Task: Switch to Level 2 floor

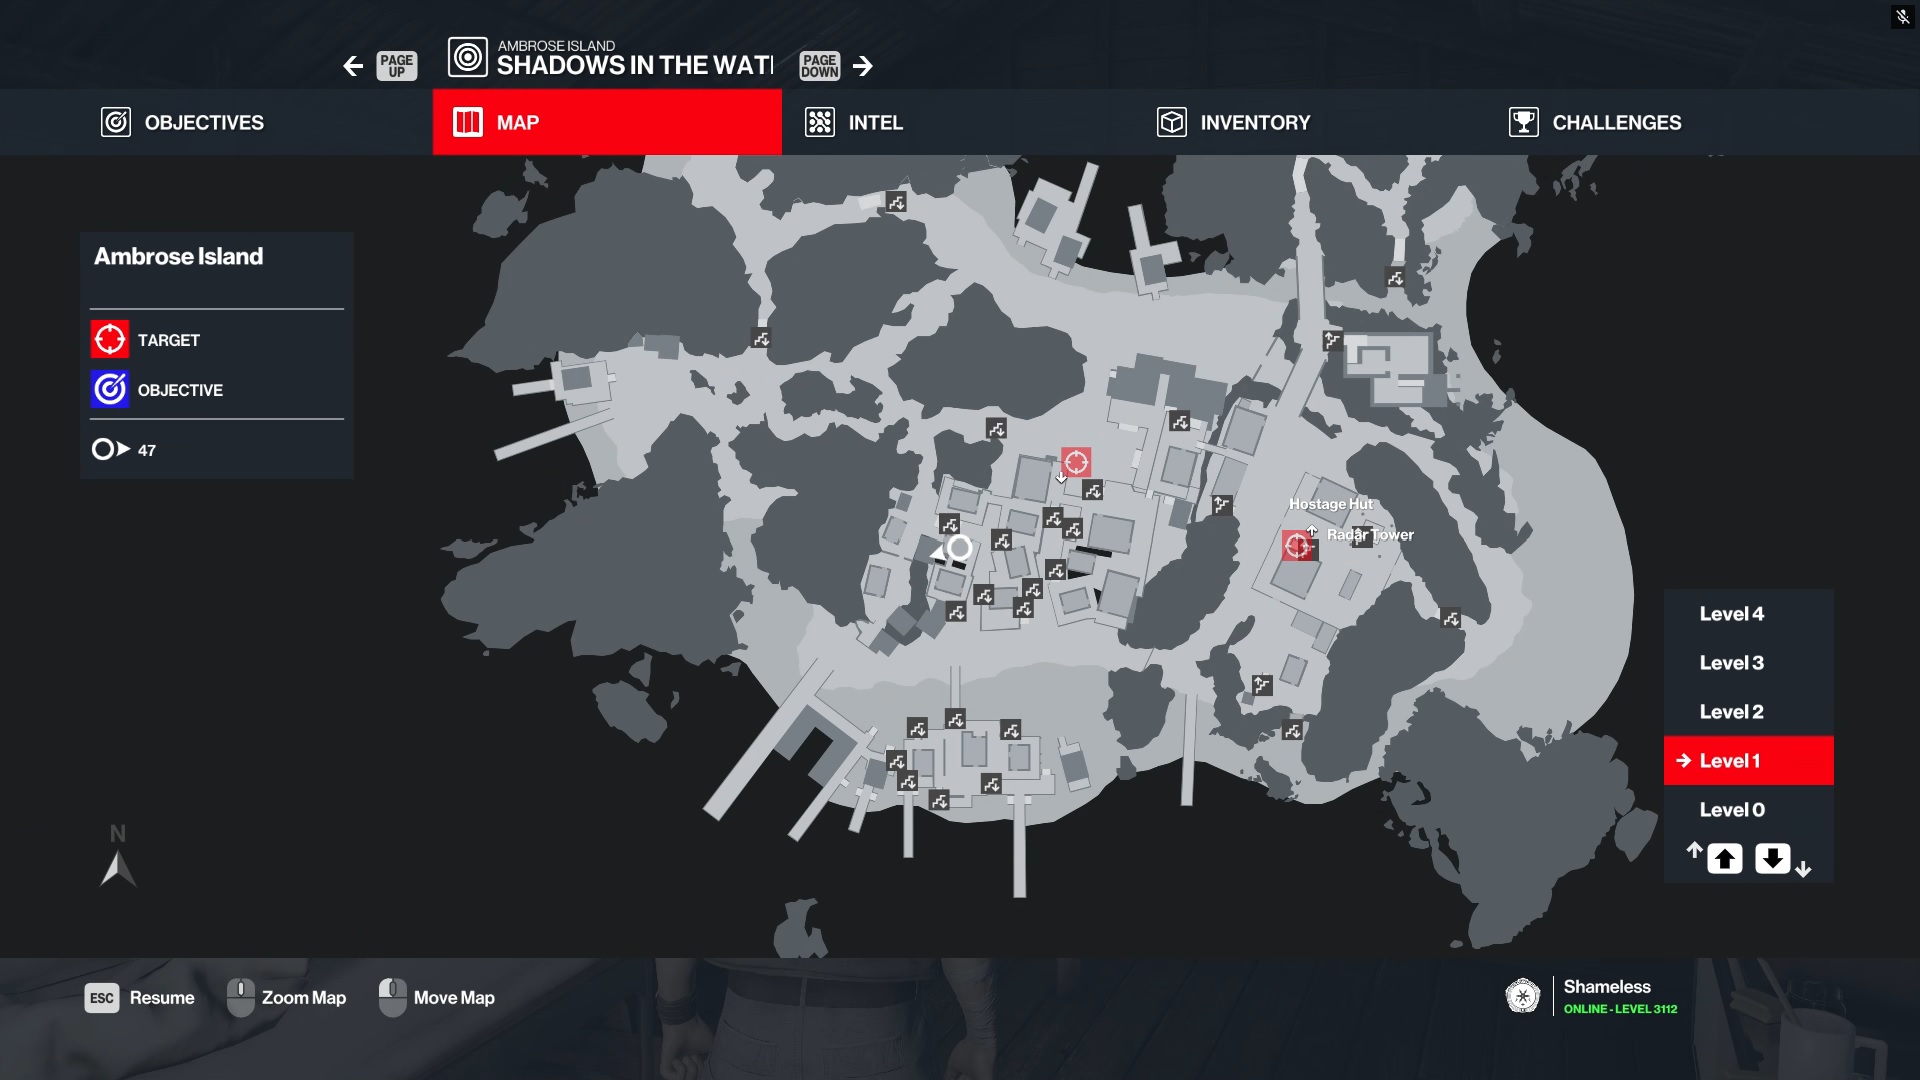Action: click(x=1731, y=712)
